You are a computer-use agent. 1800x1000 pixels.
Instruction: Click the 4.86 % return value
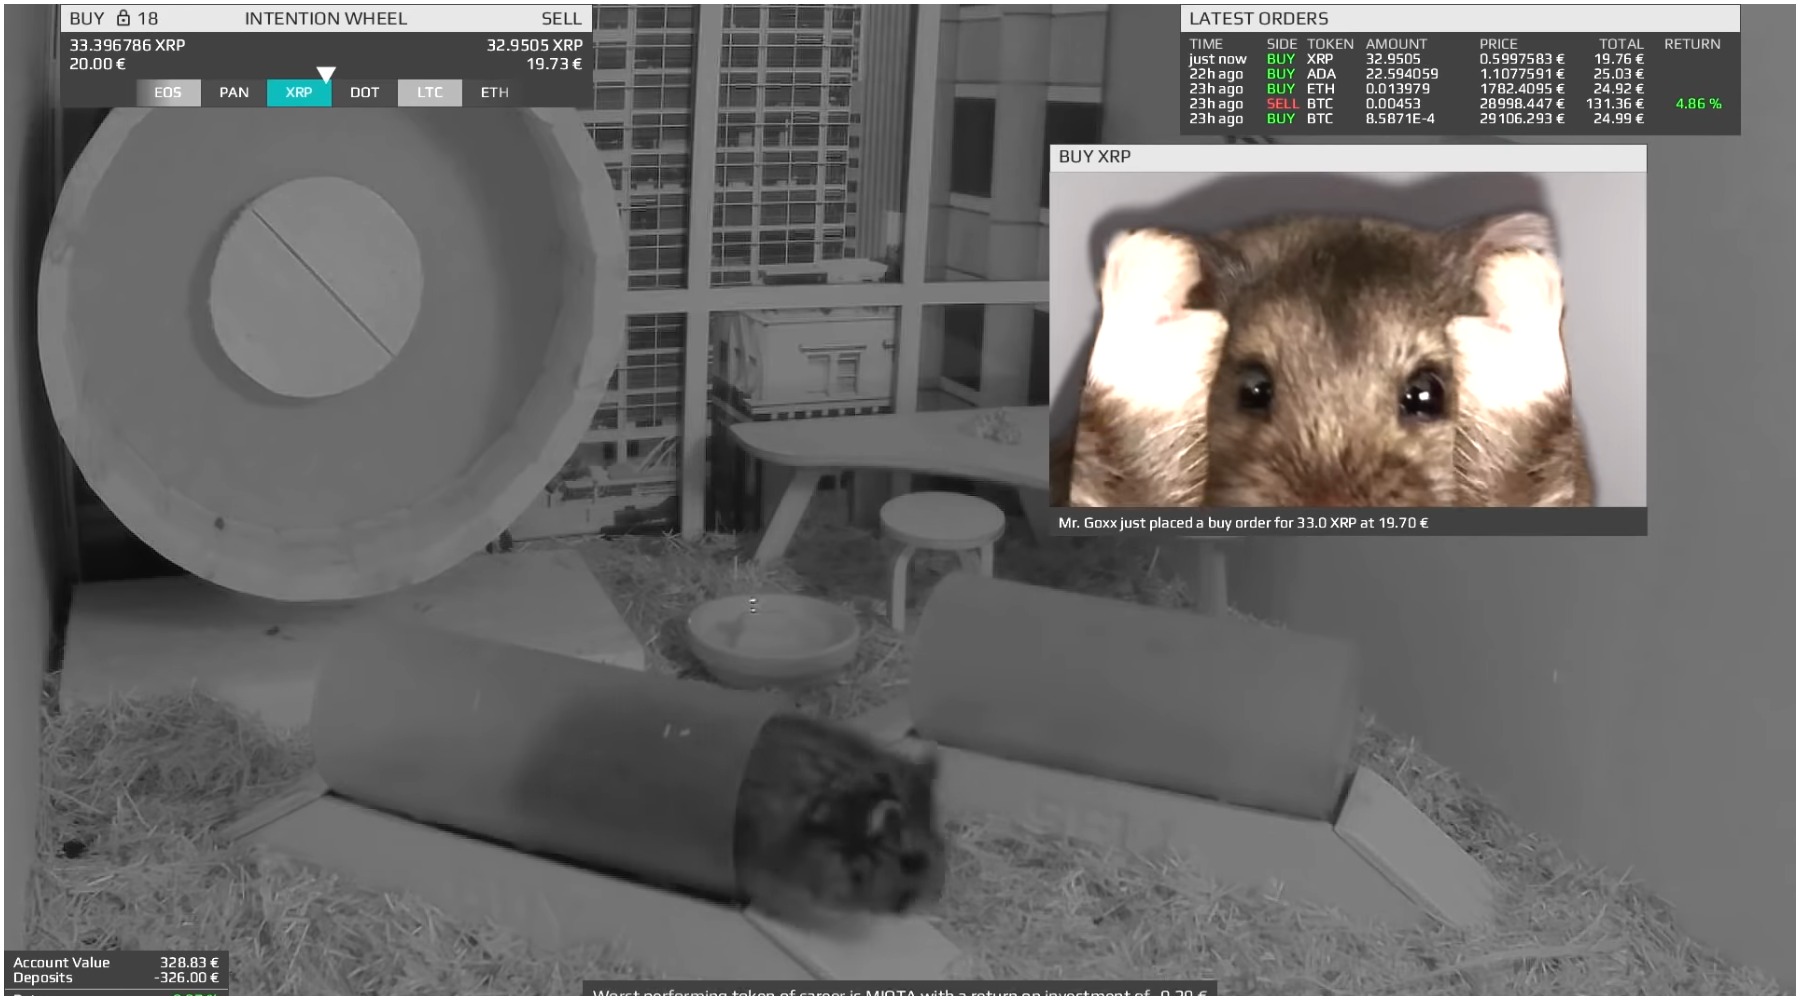1698,104
